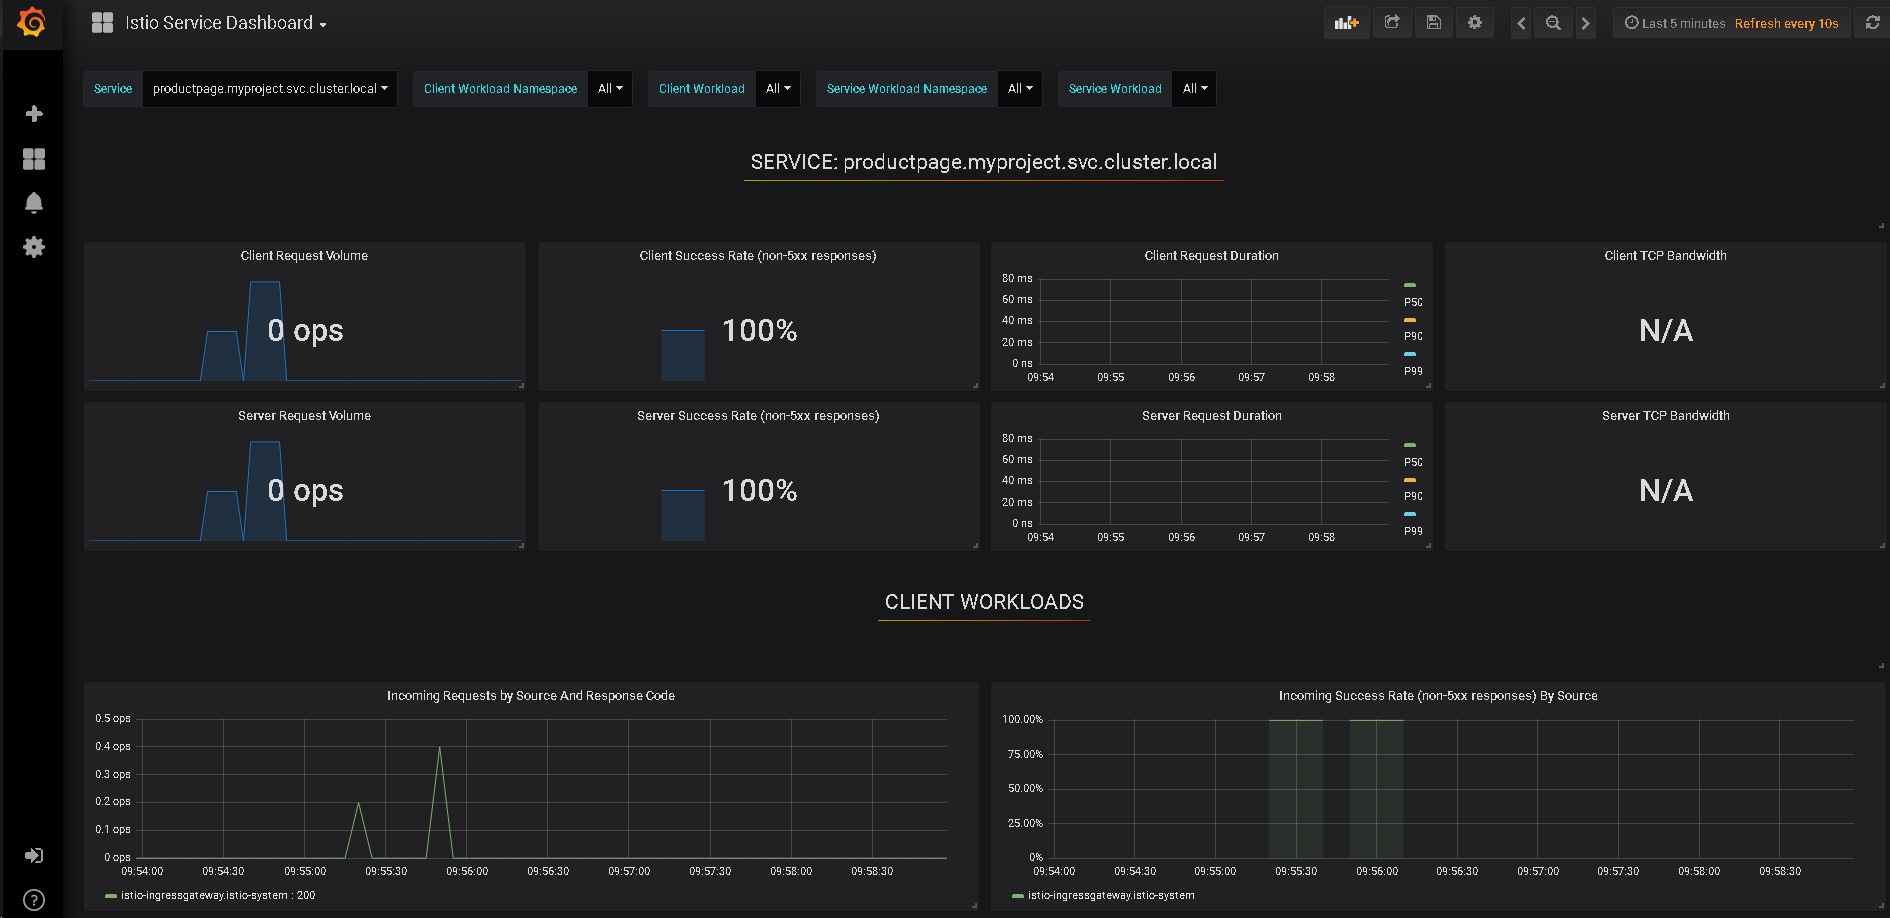Toggle P90 series in Server Request Duration legend
1890x918 pixels.
pos(1413,496)
